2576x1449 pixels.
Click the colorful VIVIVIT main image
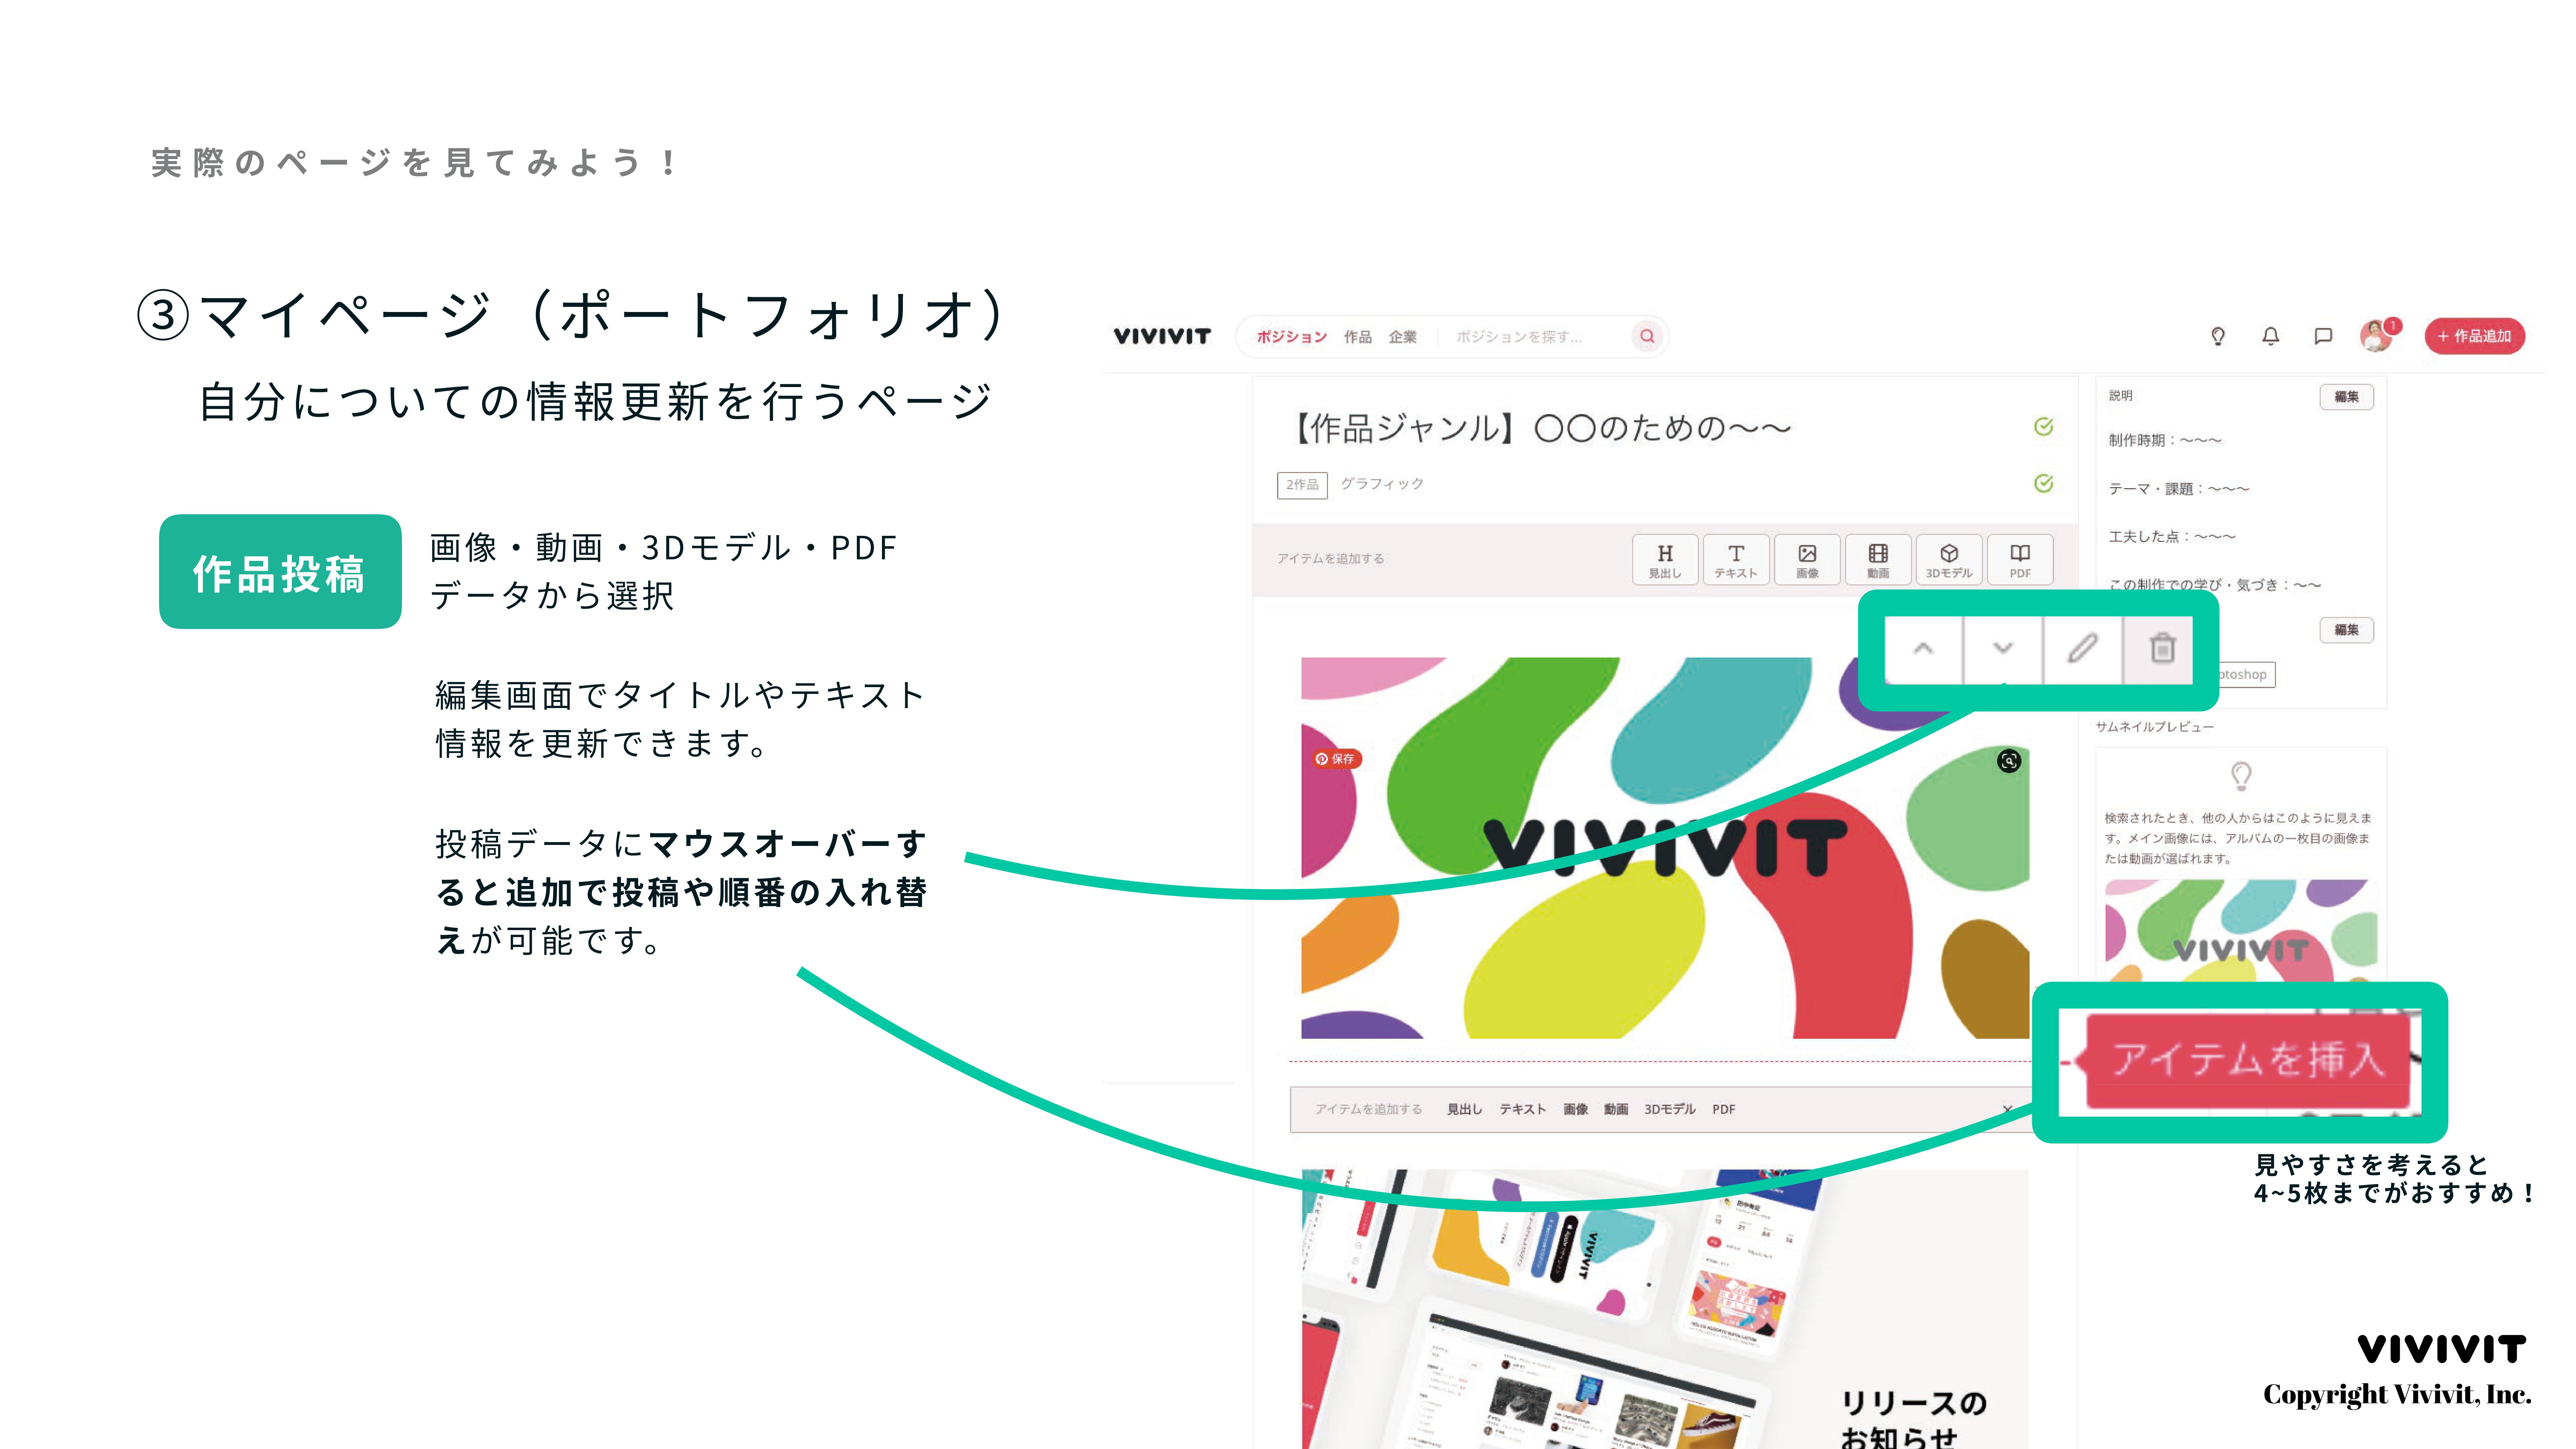pyautogui.click(x=1665, y=848)
